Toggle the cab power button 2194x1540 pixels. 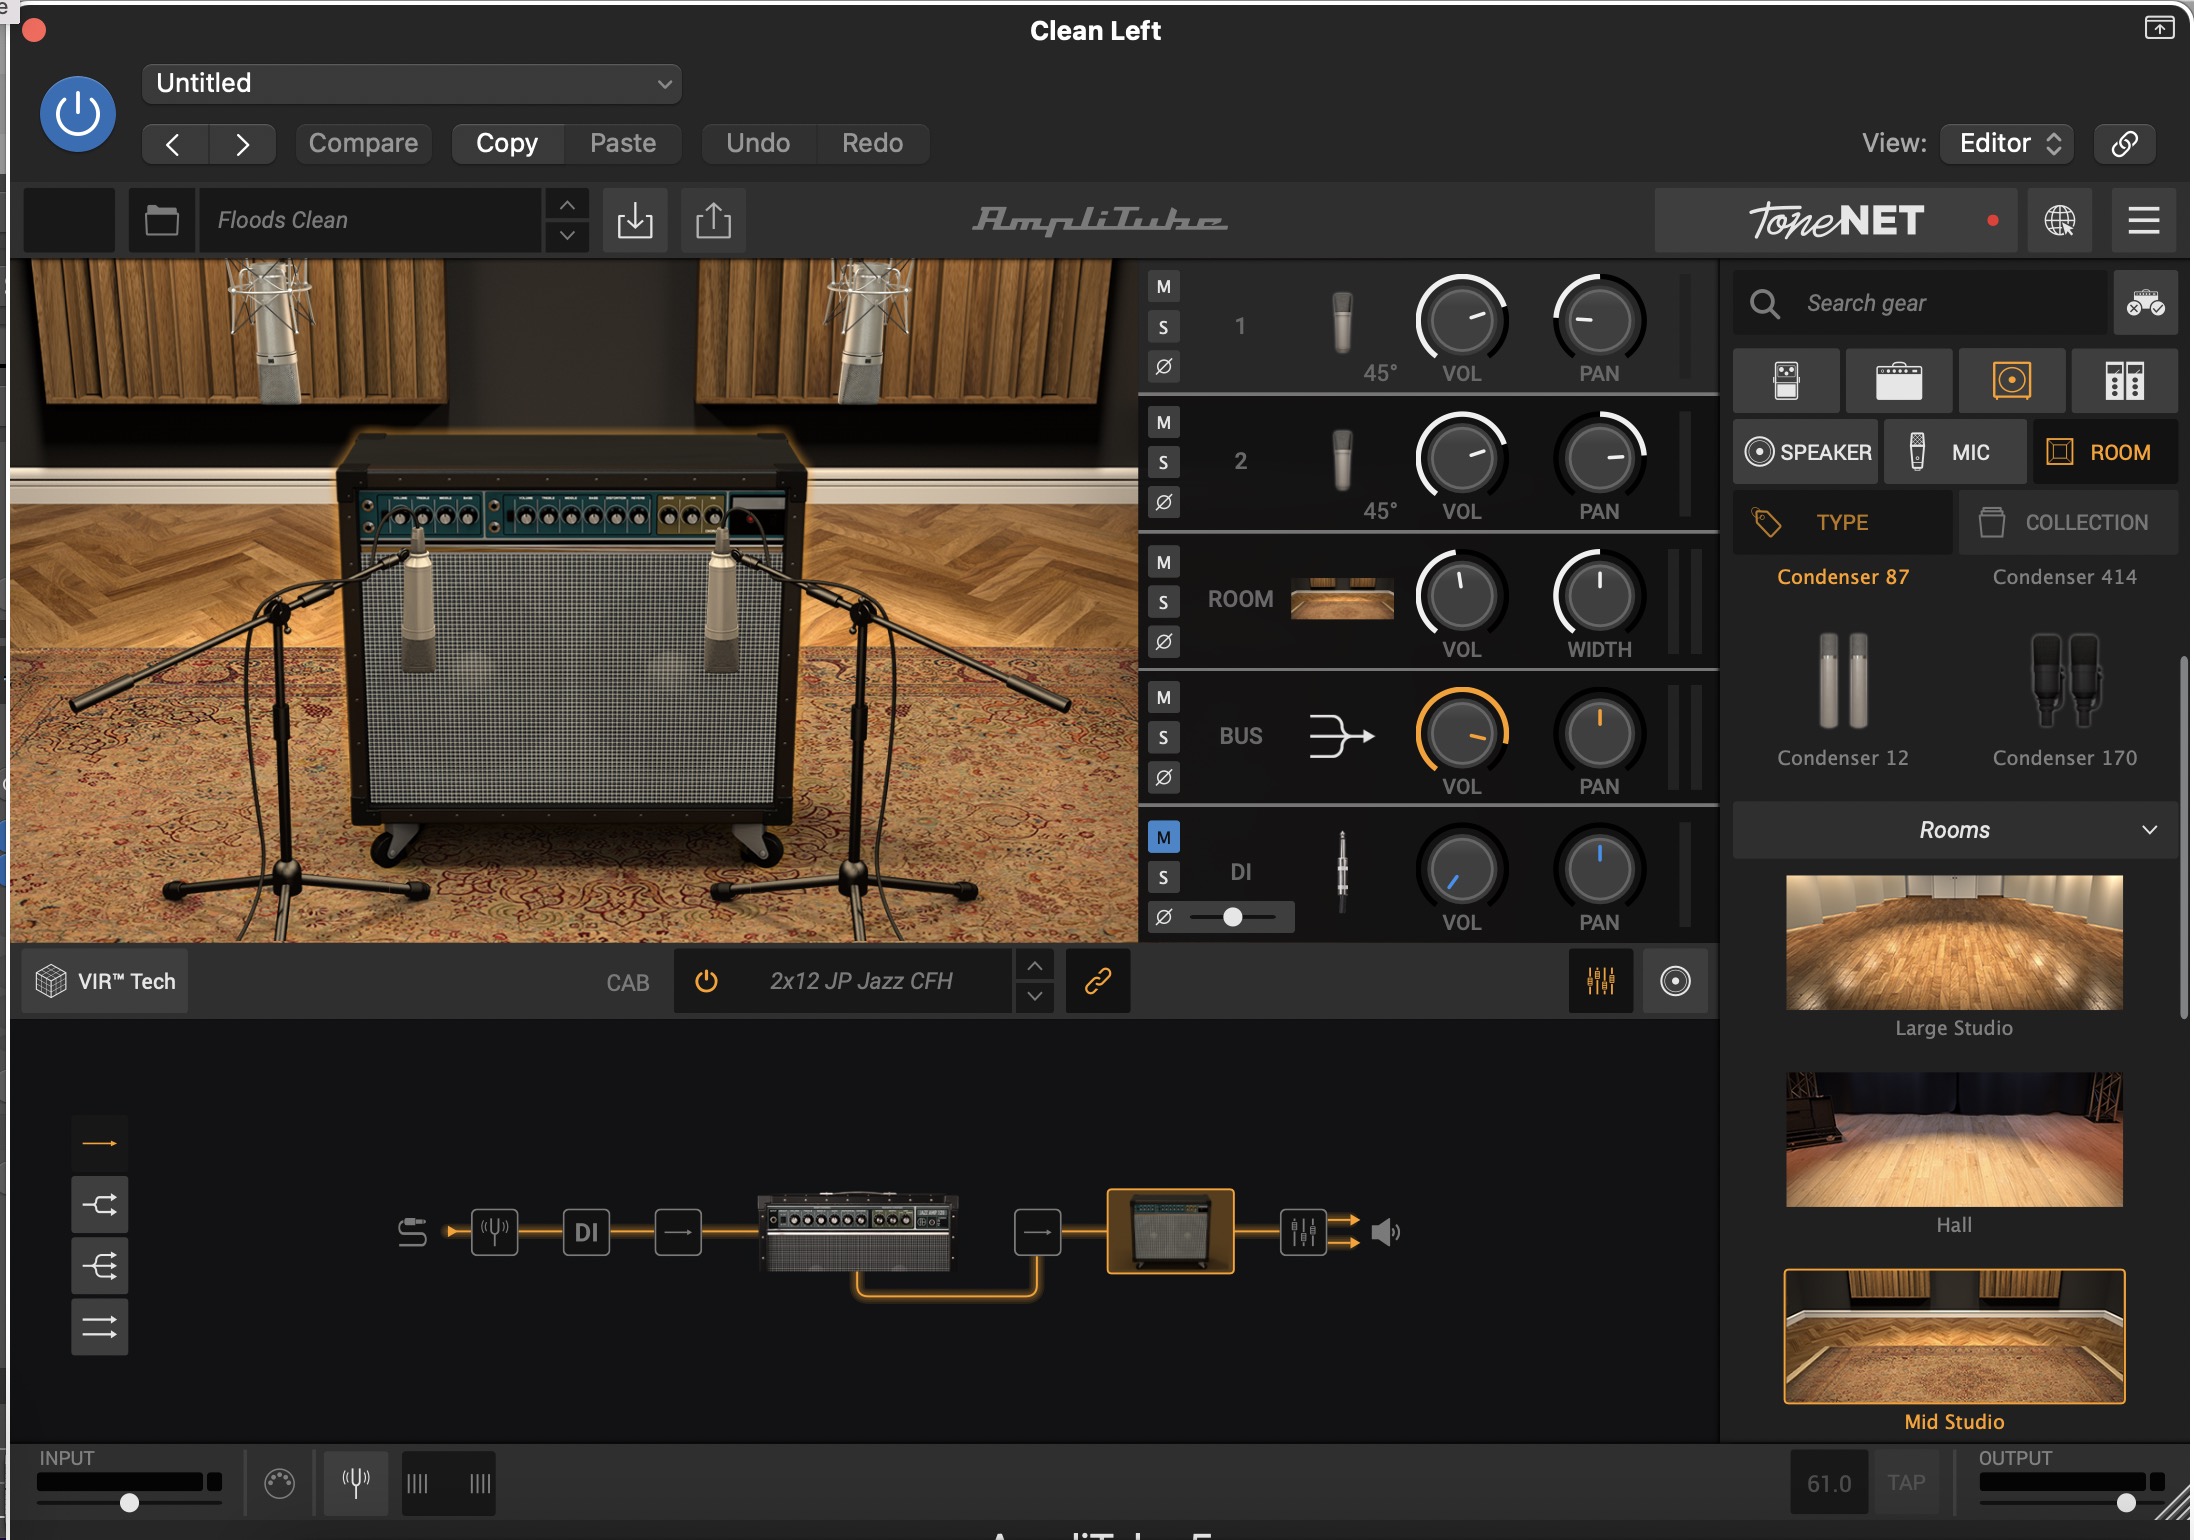coord(706,981)
